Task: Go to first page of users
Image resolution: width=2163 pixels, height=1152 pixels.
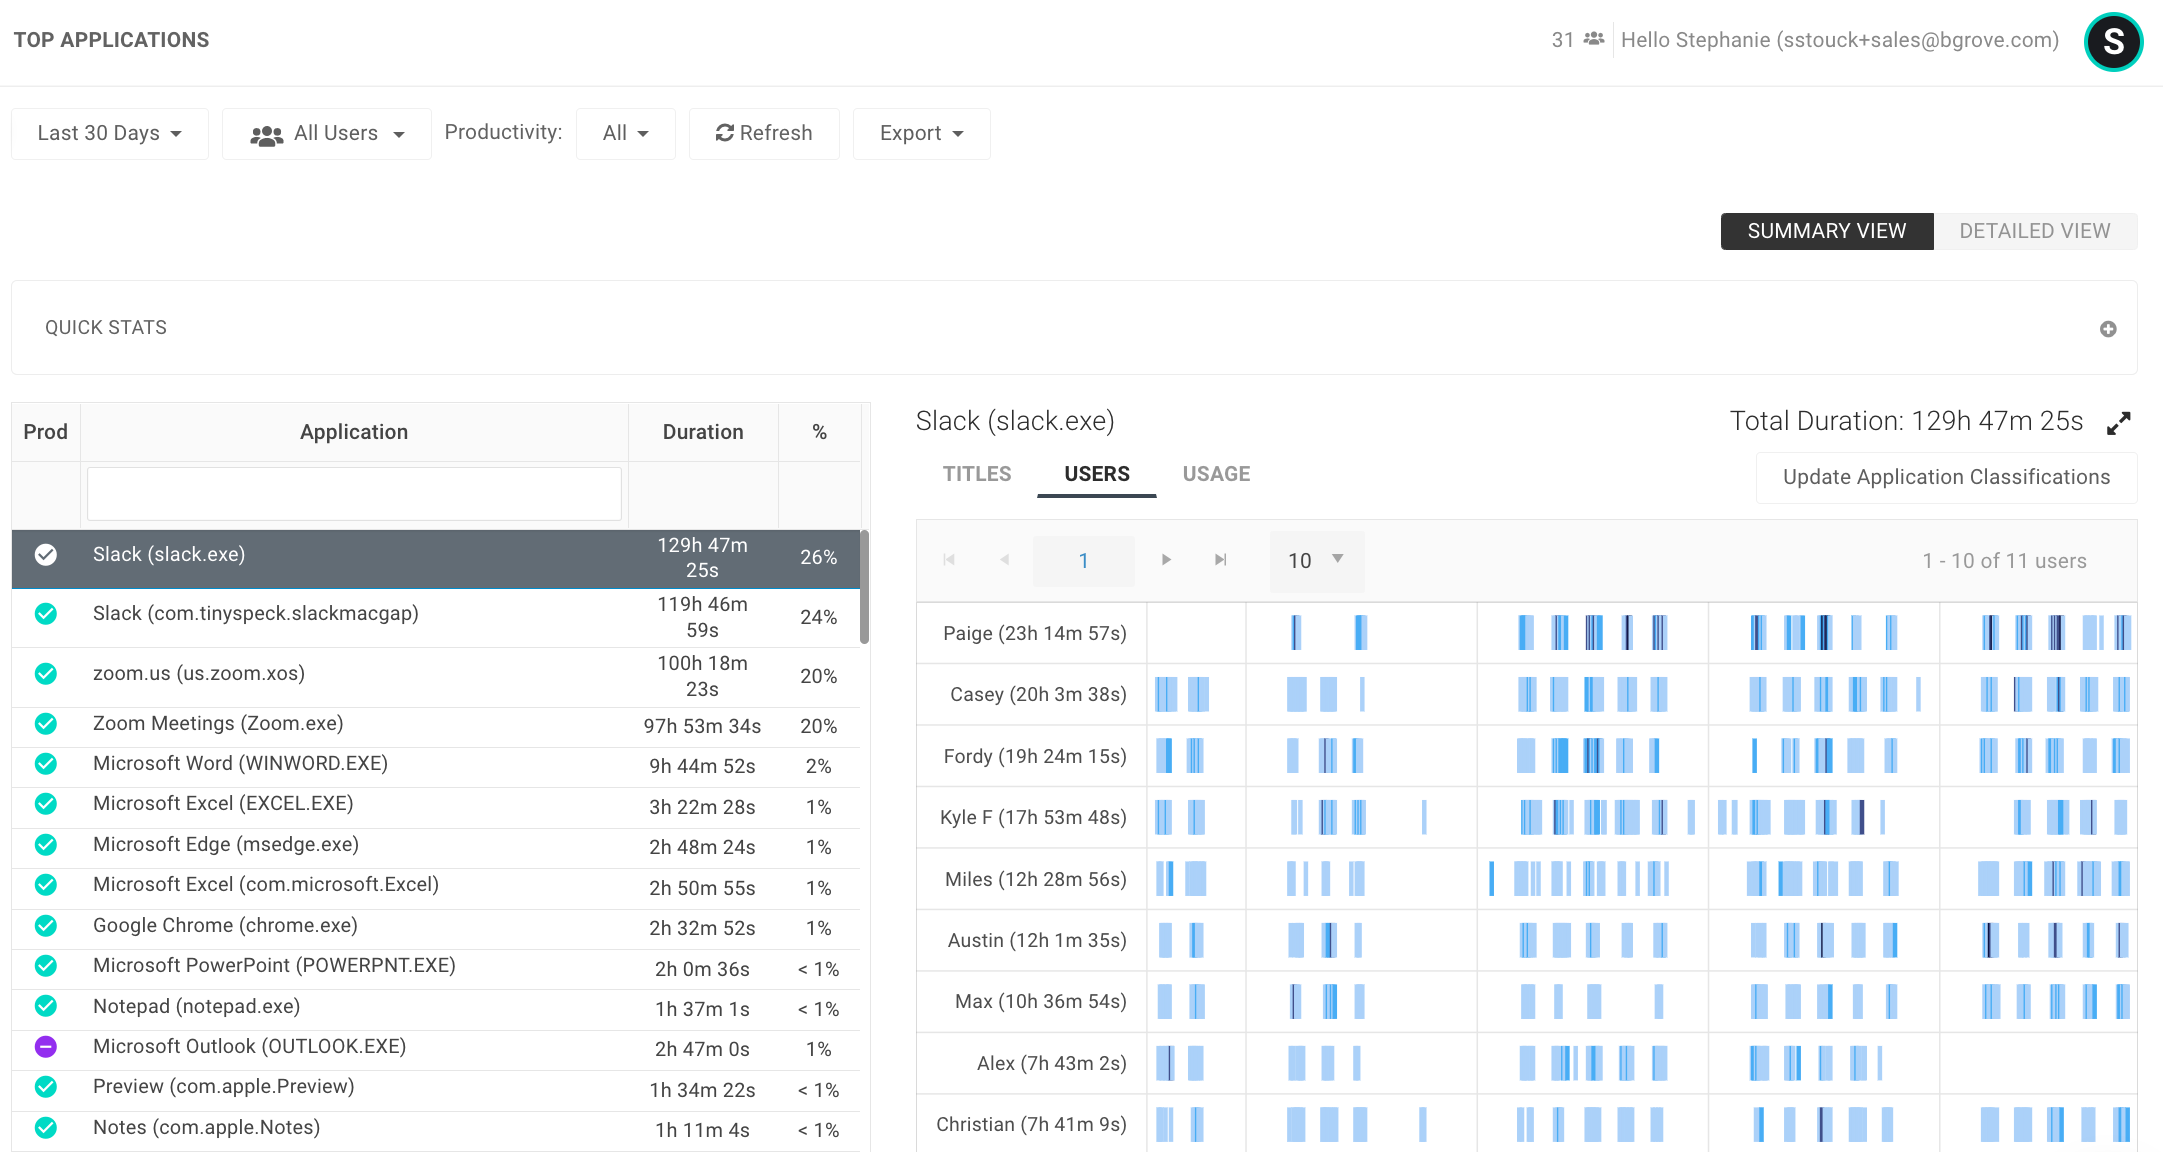Action: (949, 560)
